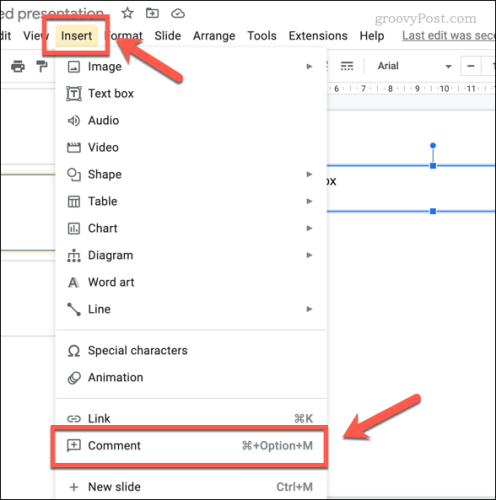Click the Table grid icon
Image resolution: width=496 pixels, height=500 pixels.
(74, 202)
